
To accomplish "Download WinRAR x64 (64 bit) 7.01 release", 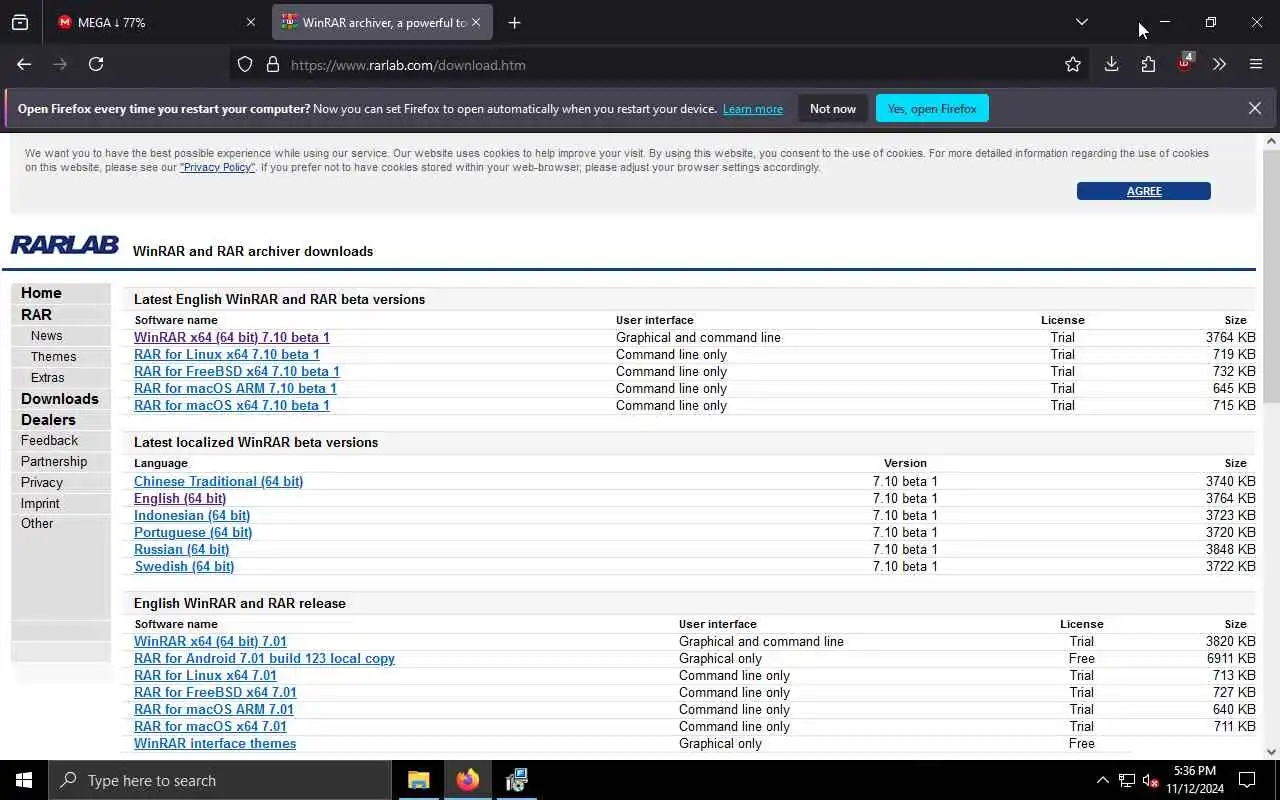I will point(210,641).
